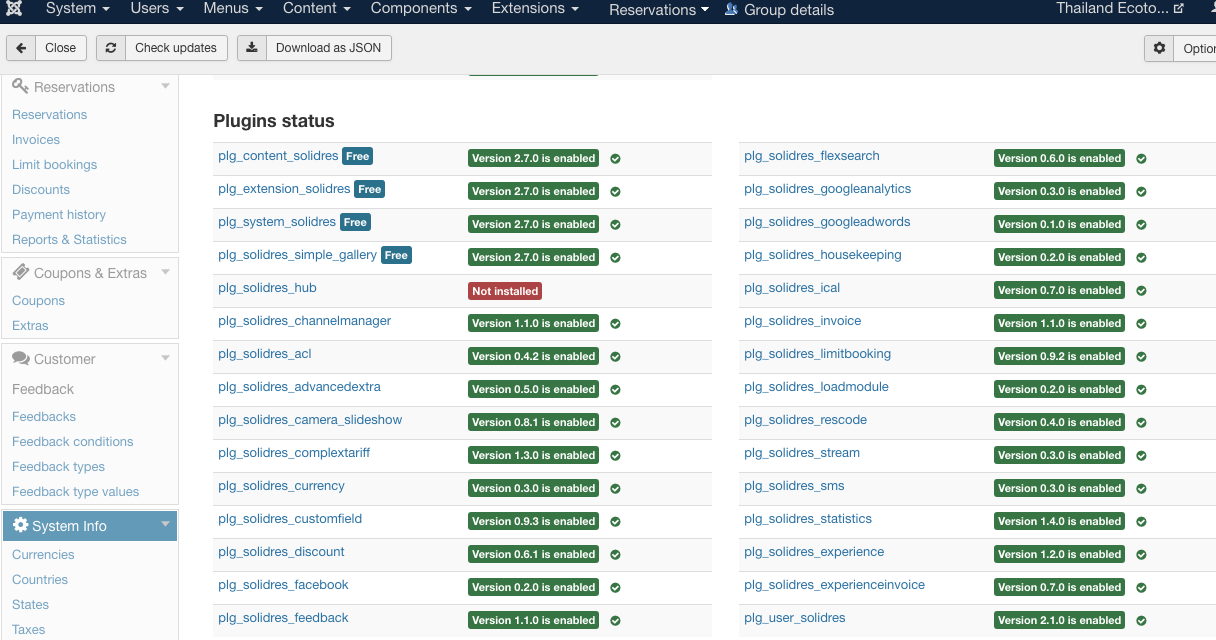Viewport: 1216px width, 640px height.
Task: Click the Check updates refresh icon
Action: (x=112, y=48)
